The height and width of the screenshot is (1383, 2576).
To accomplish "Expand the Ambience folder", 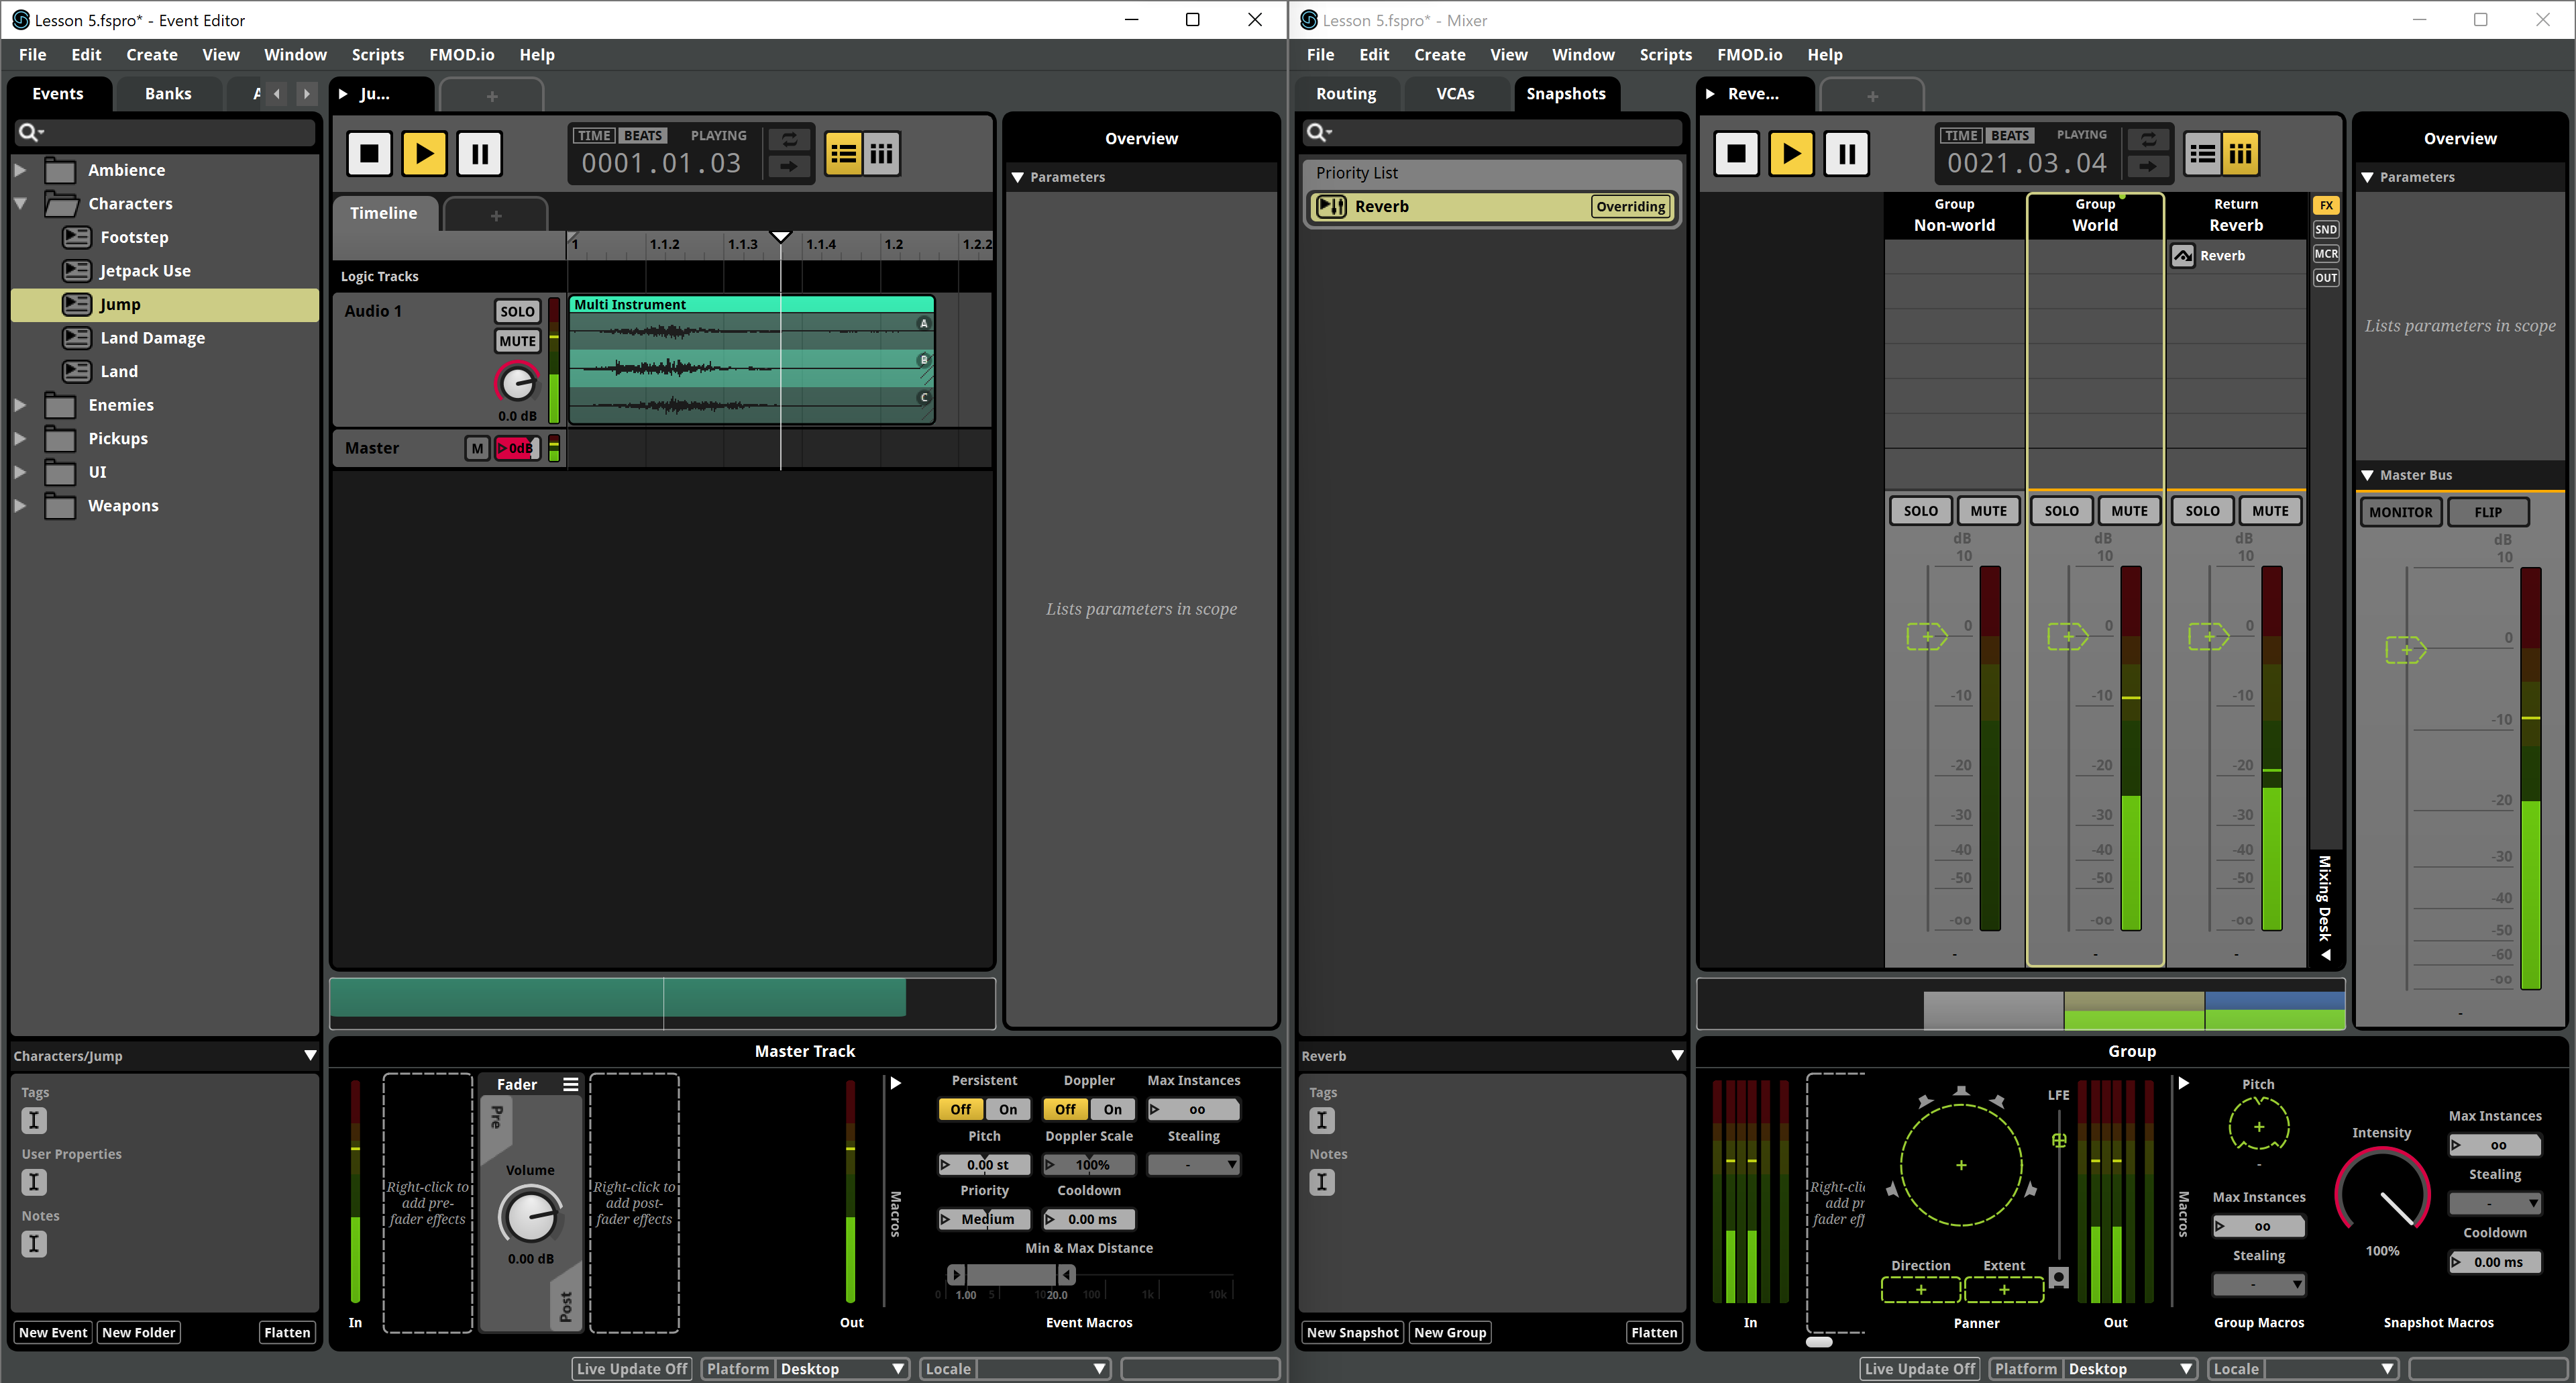I will (20, 170).
